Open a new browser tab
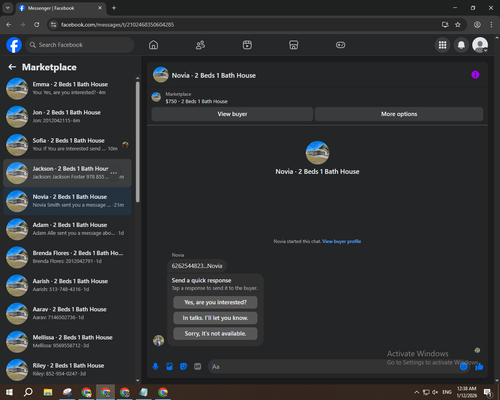Screen dimensions: 500x400 [114, 8]
